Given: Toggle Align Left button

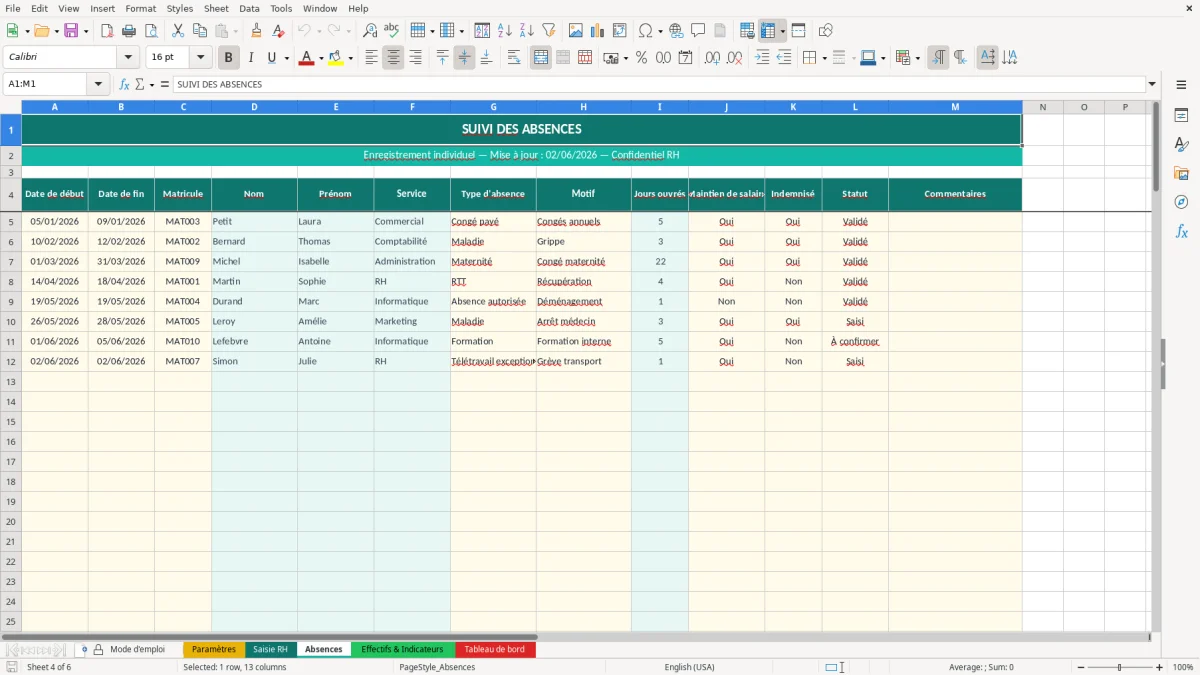Looking at the screenshot, I should pos(371,58).
